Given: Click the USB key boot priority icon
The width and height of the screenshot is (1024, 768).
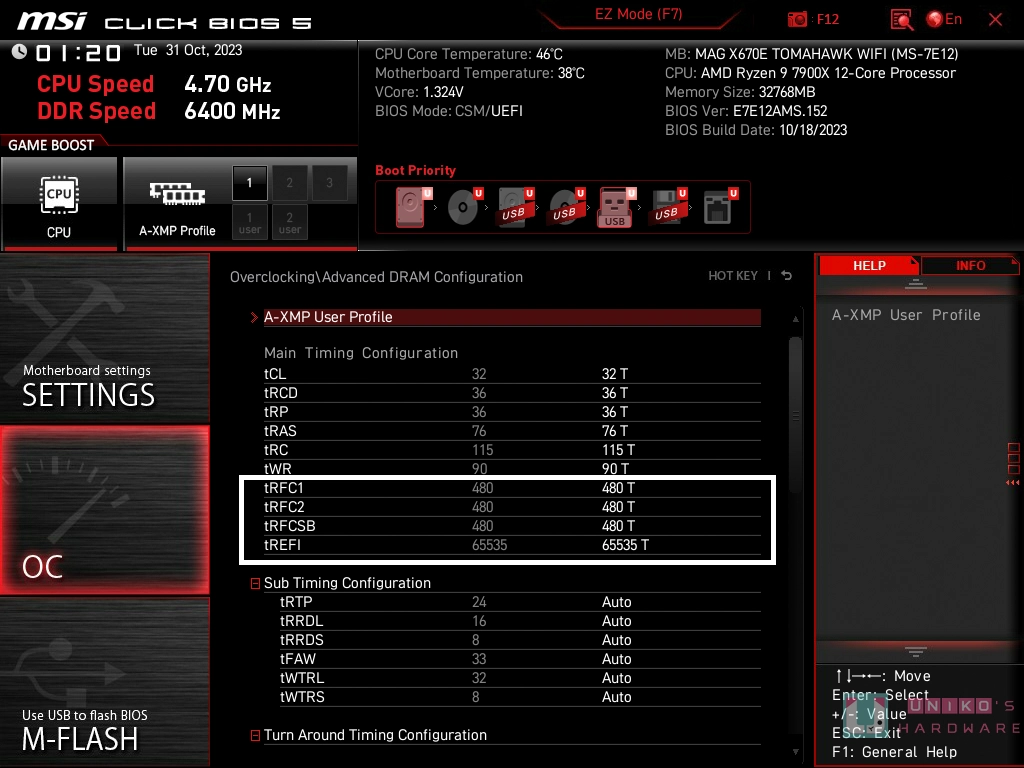Looking at the screenshot, I should [x=616, y=207].
